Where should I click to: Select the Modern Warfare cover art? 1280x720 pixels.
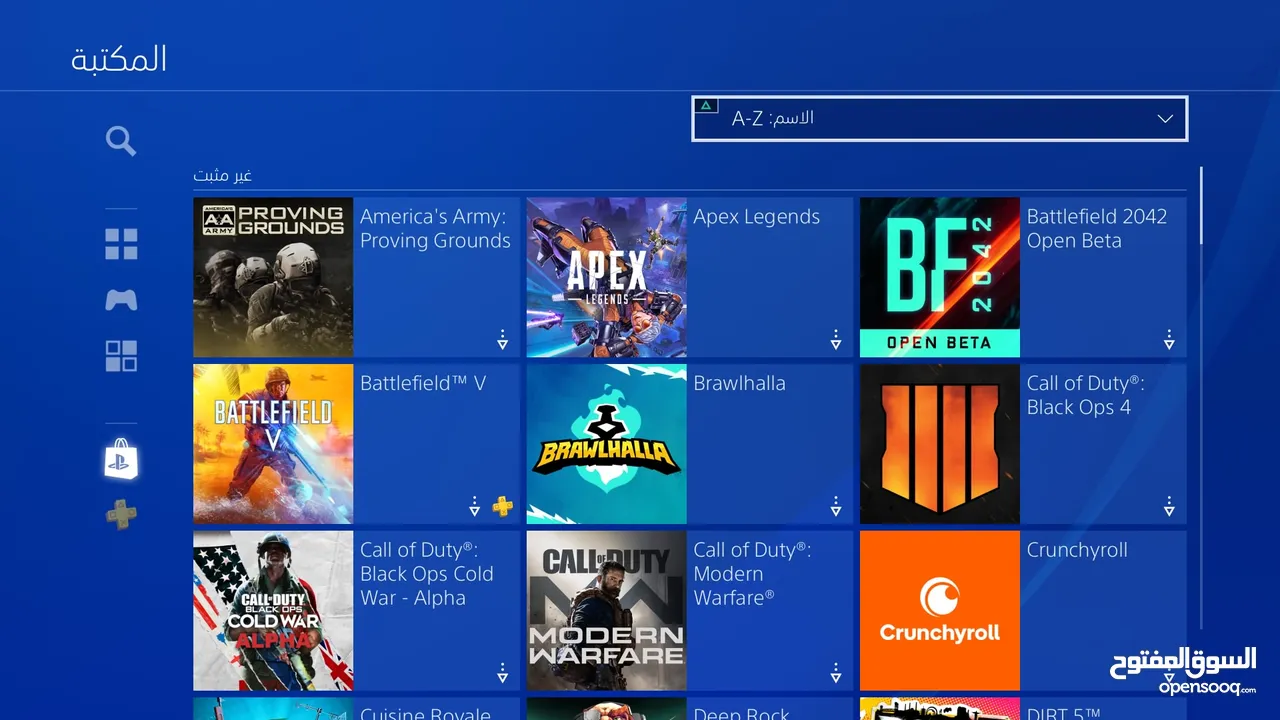coord(606,611)
